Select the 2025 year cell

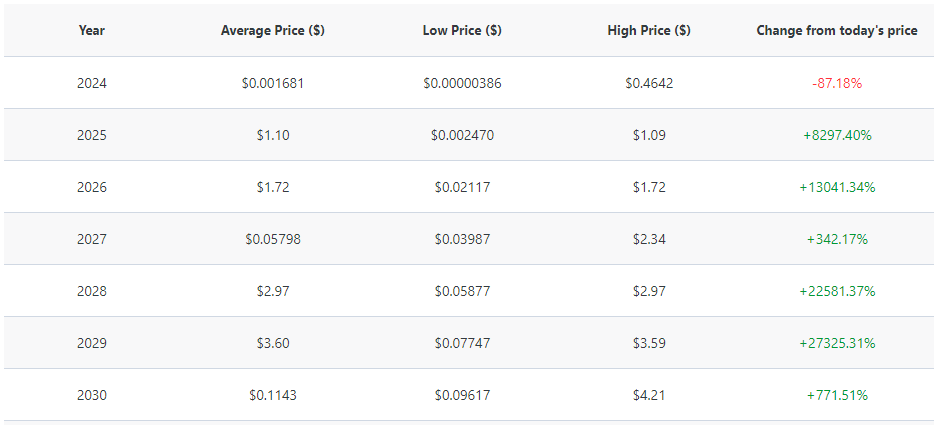click(92, 135)
